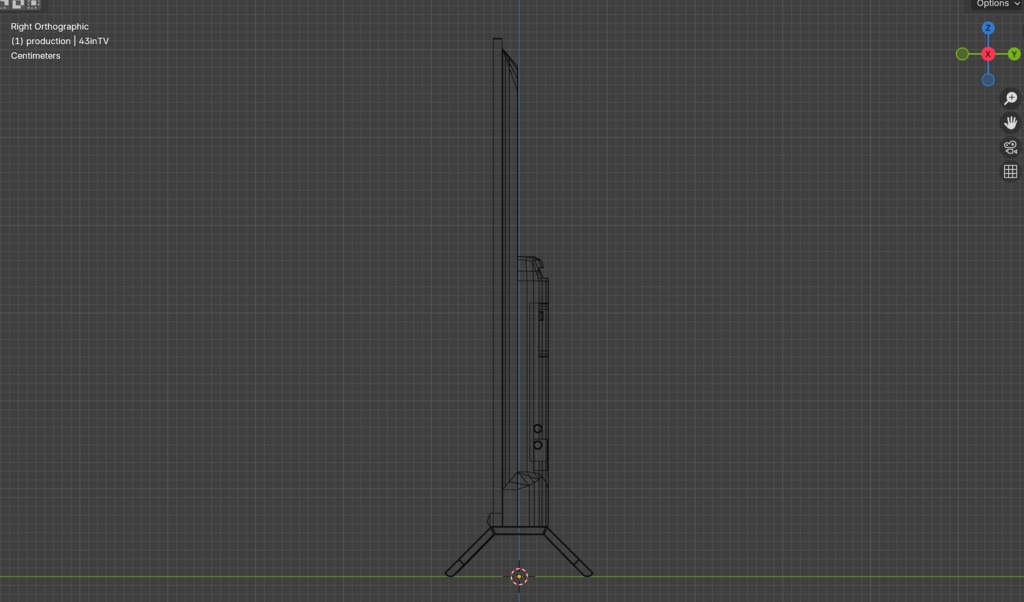Click the red X axis gizmo handle
Image resolution: width=1024 pixels, height=602 pixels.
988,54
